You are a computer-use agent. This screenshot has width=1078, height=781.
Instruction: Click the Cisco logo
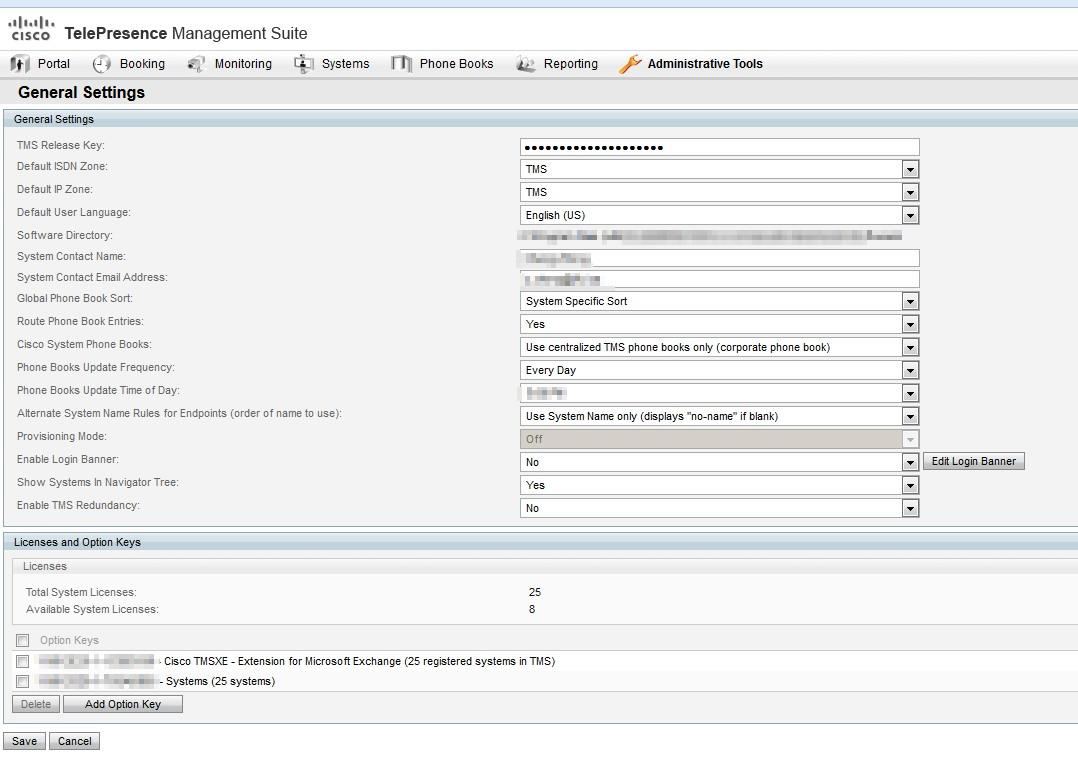click(x=30, y=29)
